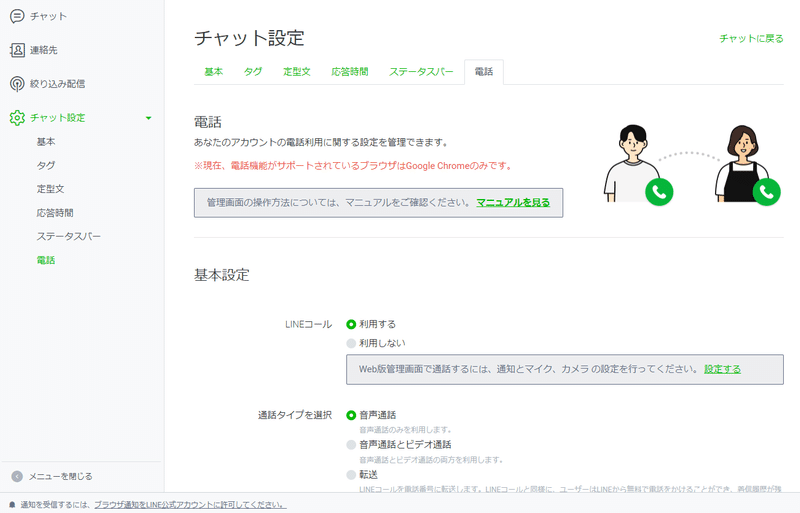
Task: Switch to the 応答時間 tab
Action: 350,72
